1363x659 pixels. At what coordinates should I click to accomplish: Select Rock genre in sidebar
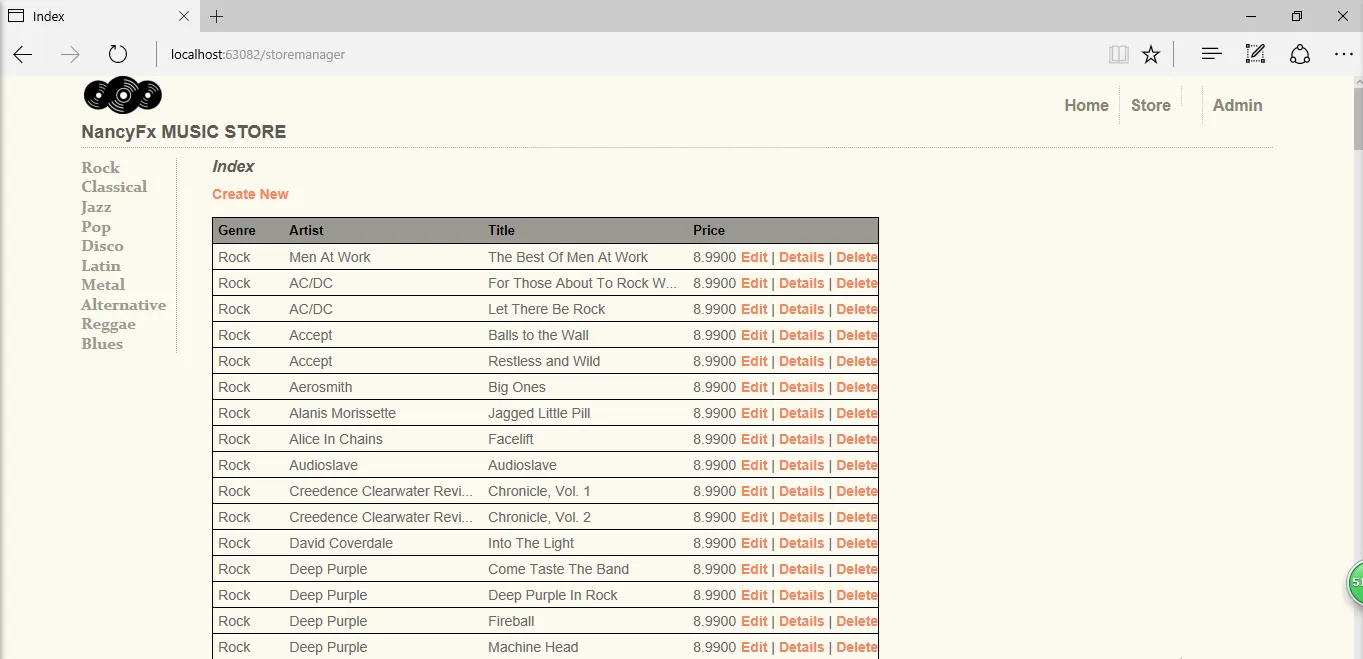tap(100, 167)
